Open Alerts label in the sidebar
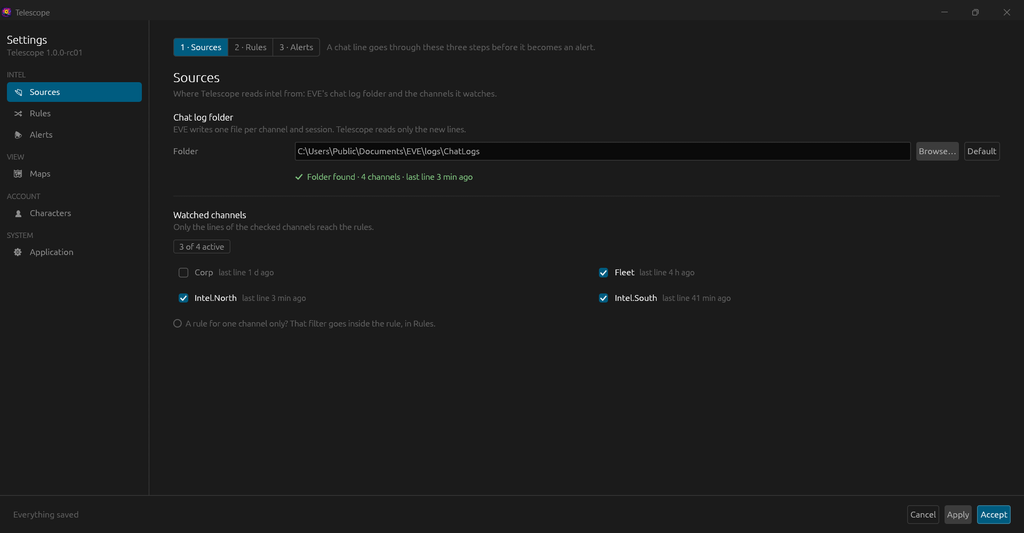Viewport: 1024px width, 533px height. pos(41,135)
